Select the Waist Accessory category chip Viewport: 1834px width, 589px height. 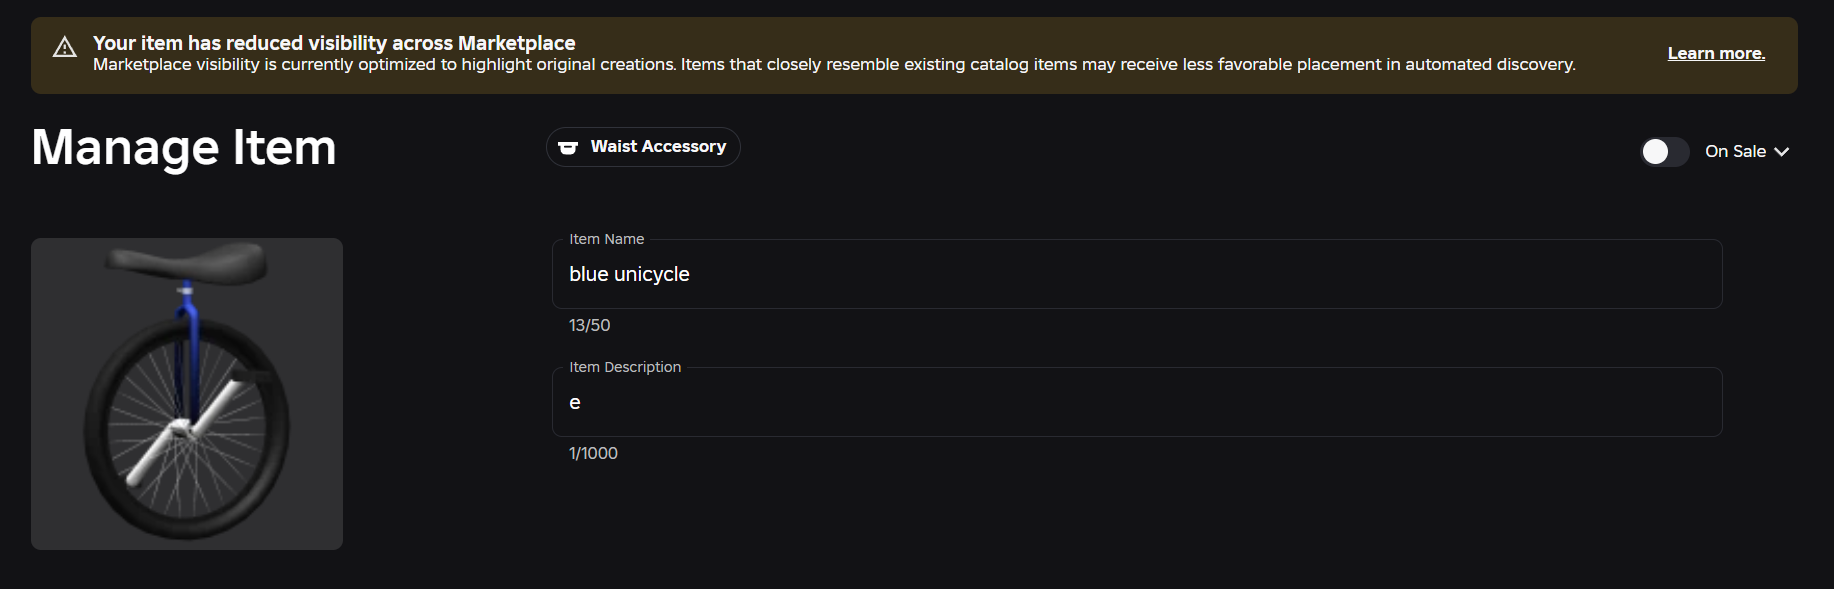pyautogui.click(x=643, y=147)
